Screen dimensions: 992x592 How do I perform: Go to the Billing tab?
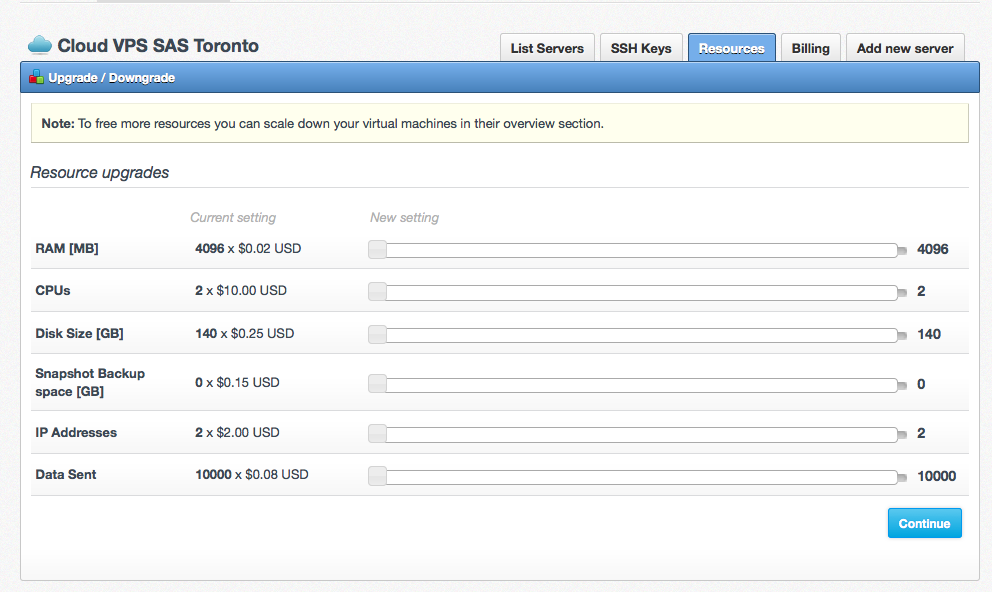coord(810,48)
